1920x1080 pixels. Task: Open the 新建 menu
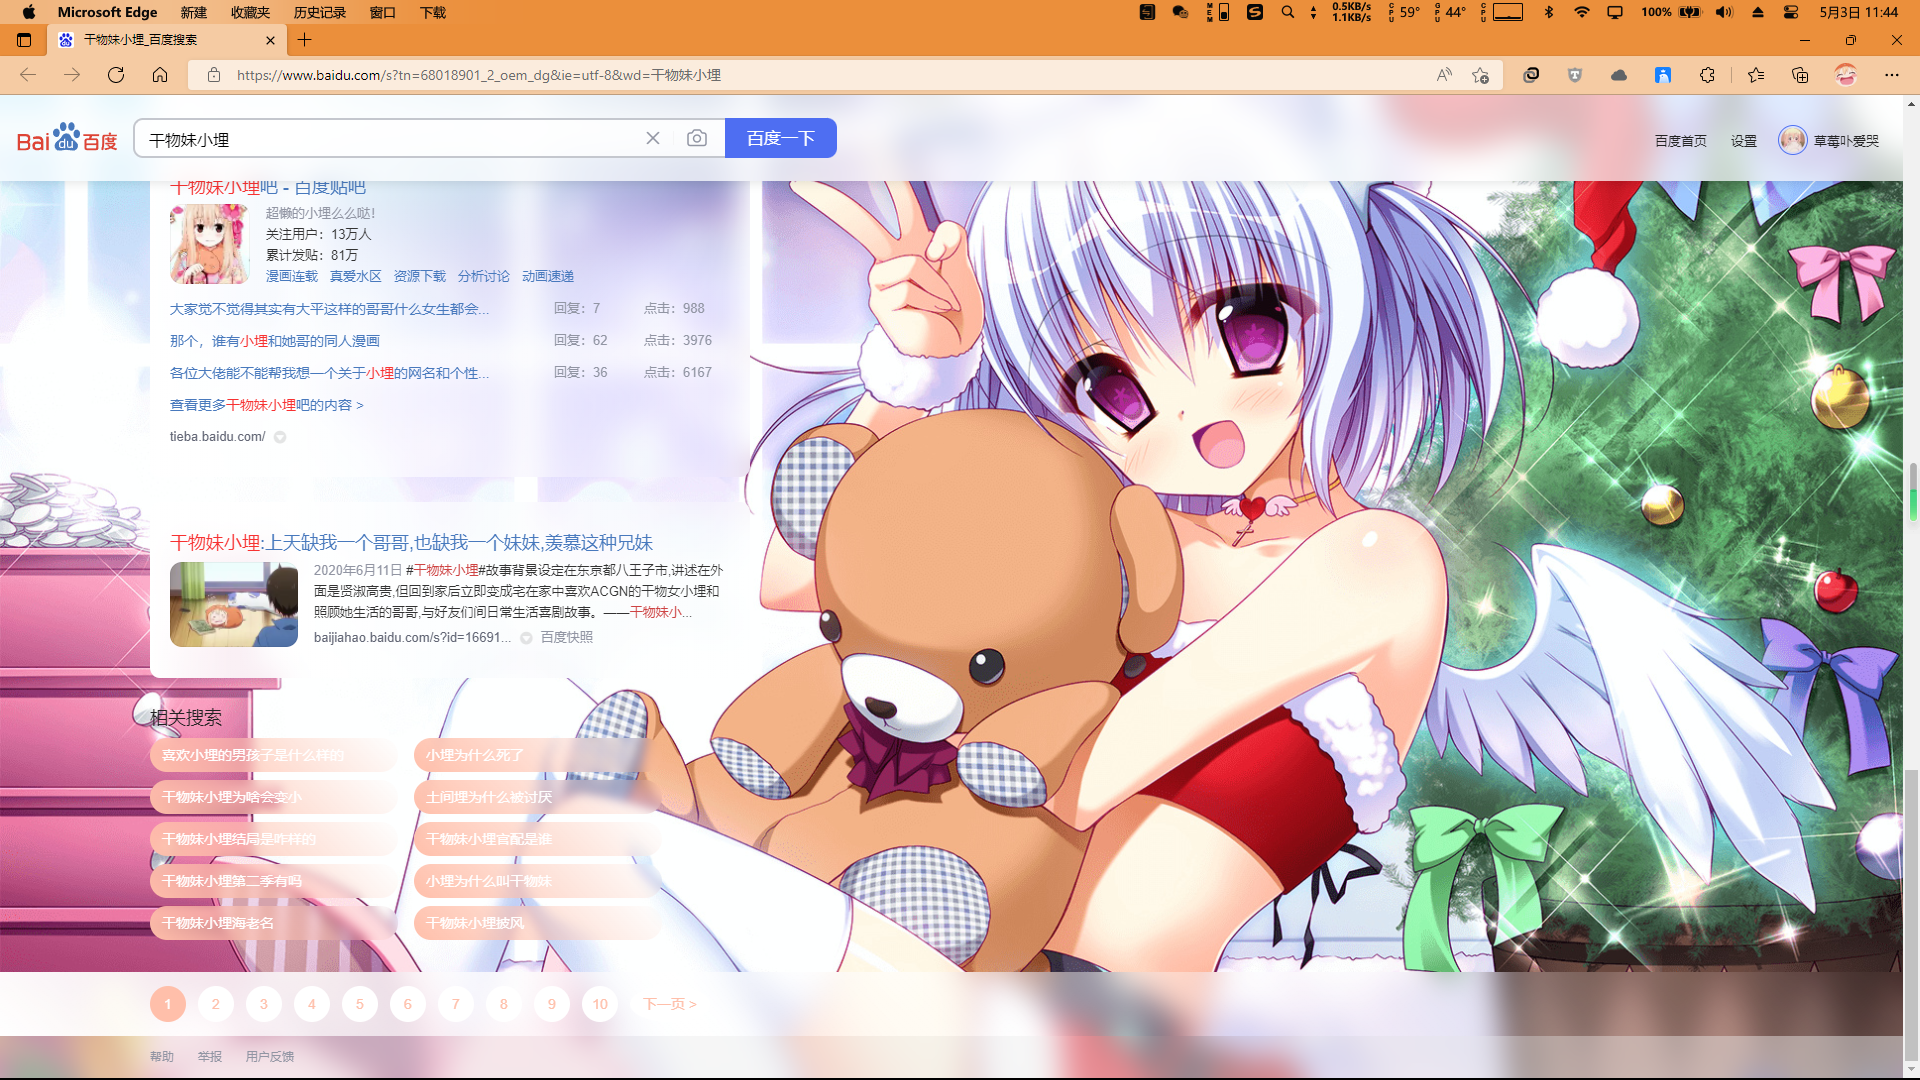193,12
